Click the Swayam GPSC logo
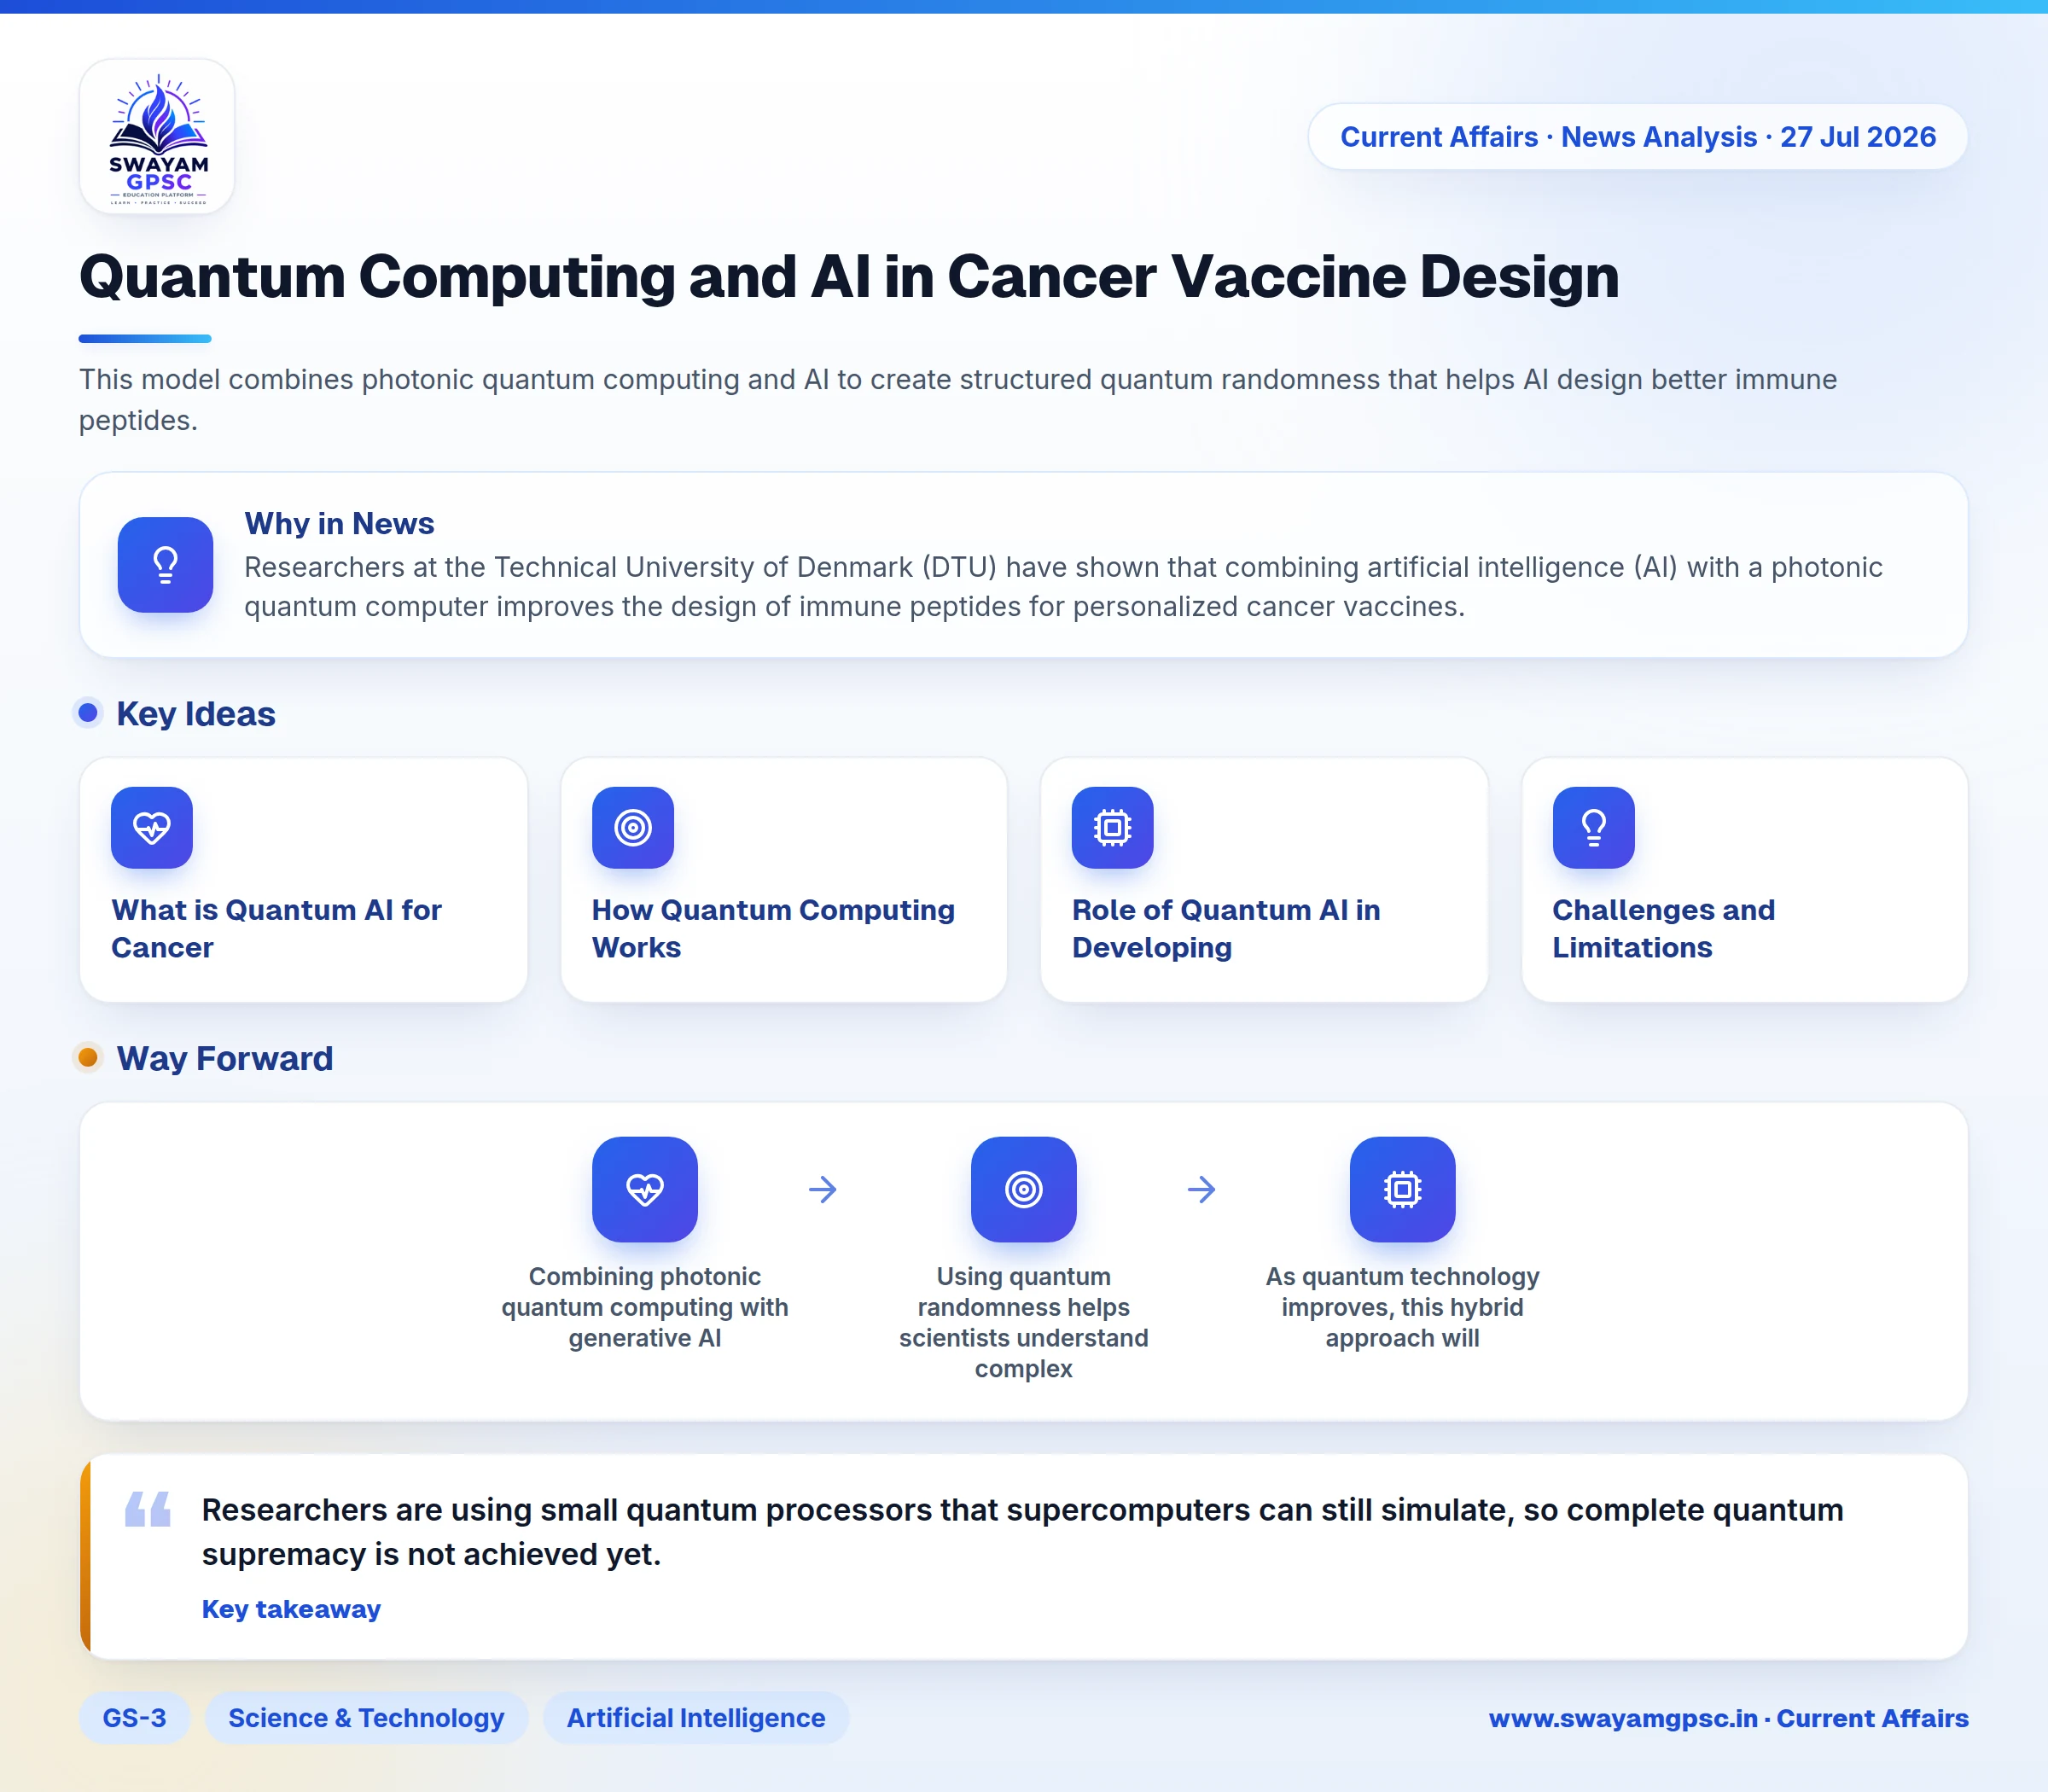Viewport: 2048px width, 1792px height. point(157,136)
